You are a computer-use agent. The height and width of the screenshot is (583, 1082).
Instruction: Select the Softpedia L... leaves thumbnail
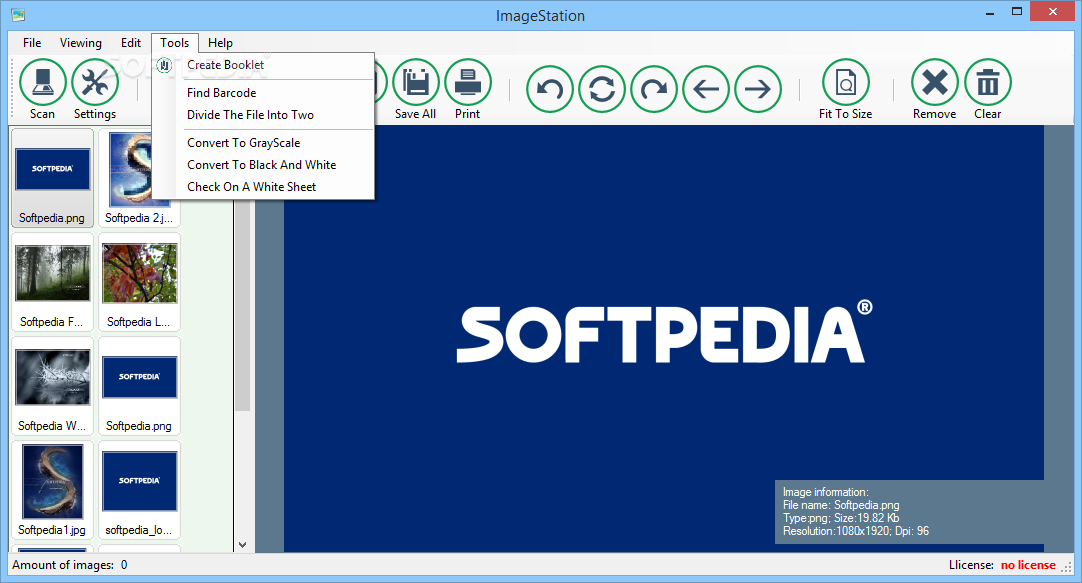(139, 282)
